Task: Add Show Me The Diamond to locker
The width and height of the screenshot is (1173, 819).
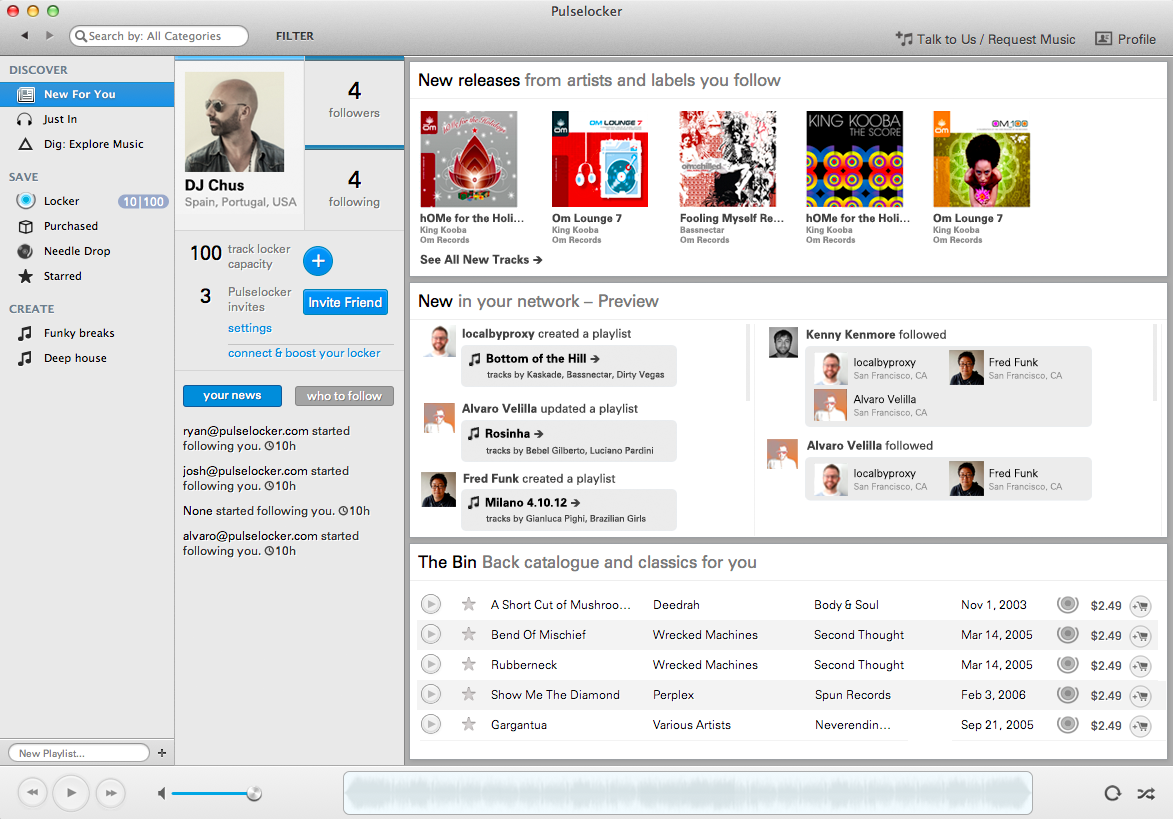Action: click(x=1068, y=694)
